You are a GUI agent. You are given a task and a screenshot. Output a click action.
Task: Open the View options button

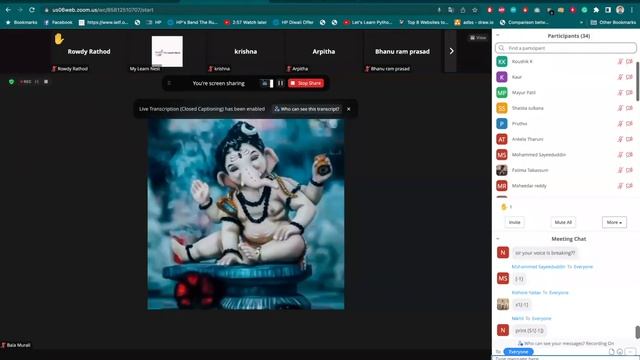click(478, 38)
